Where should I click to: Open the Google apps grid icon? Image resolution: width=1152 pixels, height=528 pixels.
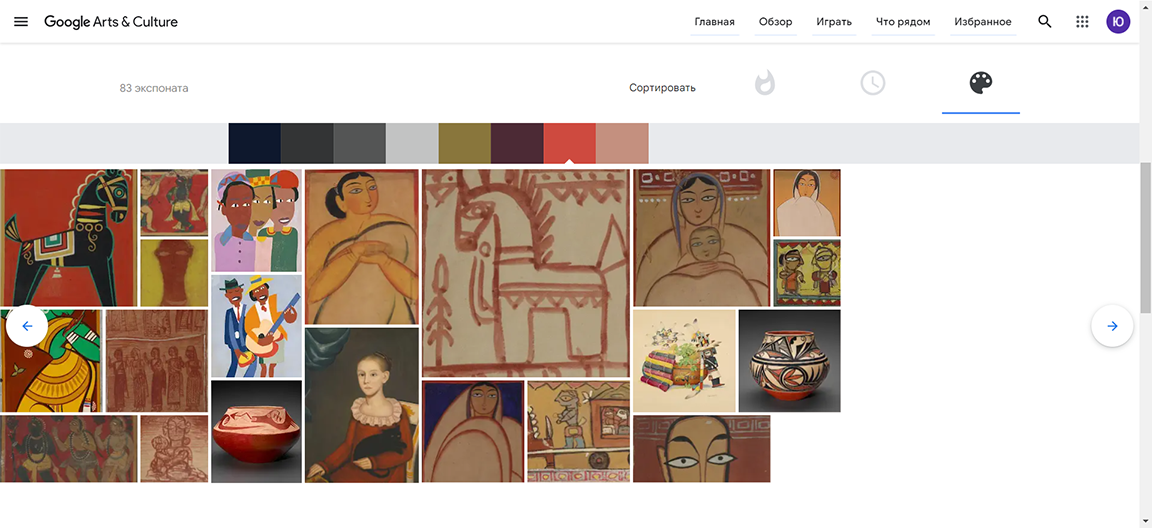1082,21
